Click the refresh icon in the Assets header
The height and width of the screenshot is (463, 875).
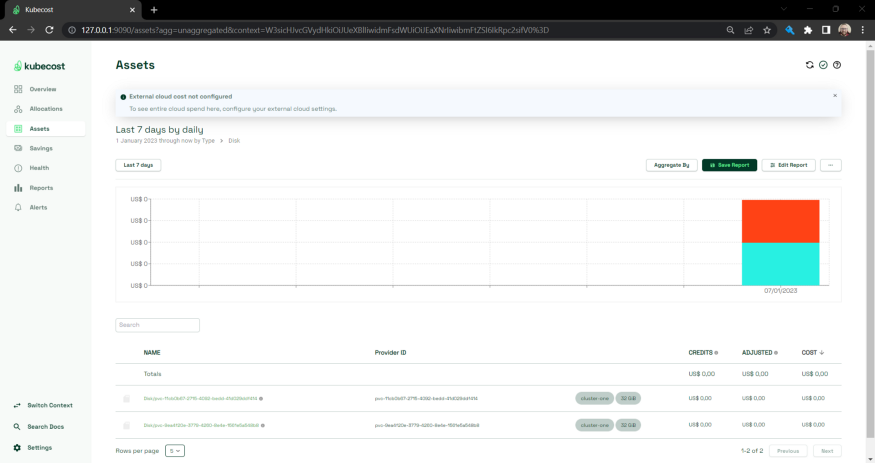[810, 65]
